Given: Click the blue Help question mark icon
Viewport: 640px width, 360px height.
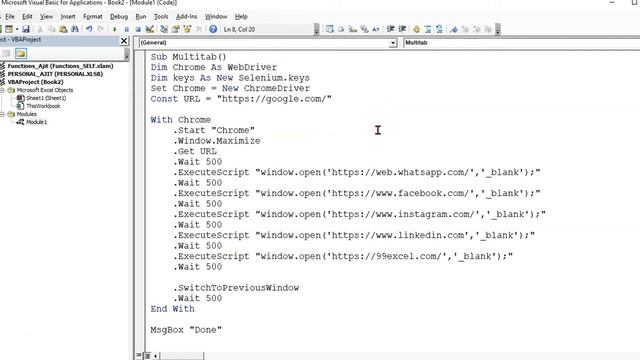Looking at the screenshot, I should (213, 29).
